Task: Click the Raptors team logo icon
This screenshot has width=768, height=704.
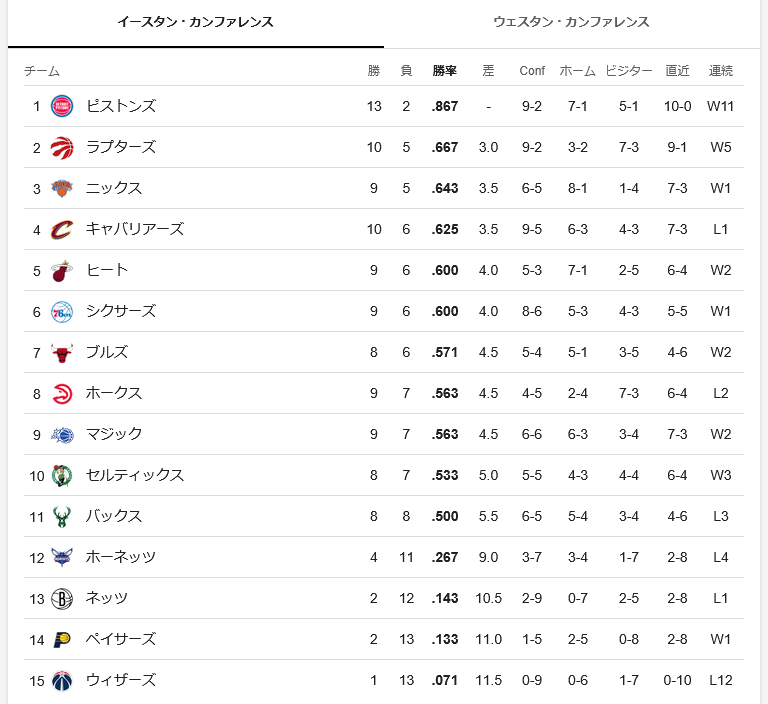Action: click(x=62, y=147)
